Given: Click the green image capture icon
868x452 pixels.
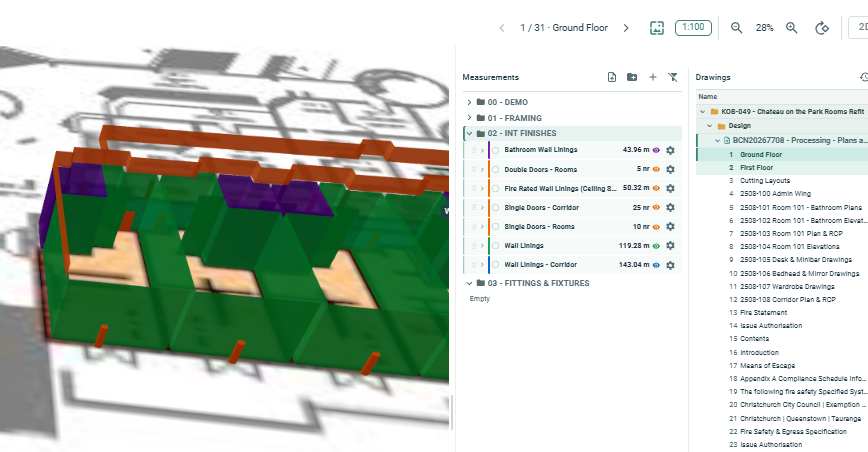Looking at the screenshot, I should (657, 28).
